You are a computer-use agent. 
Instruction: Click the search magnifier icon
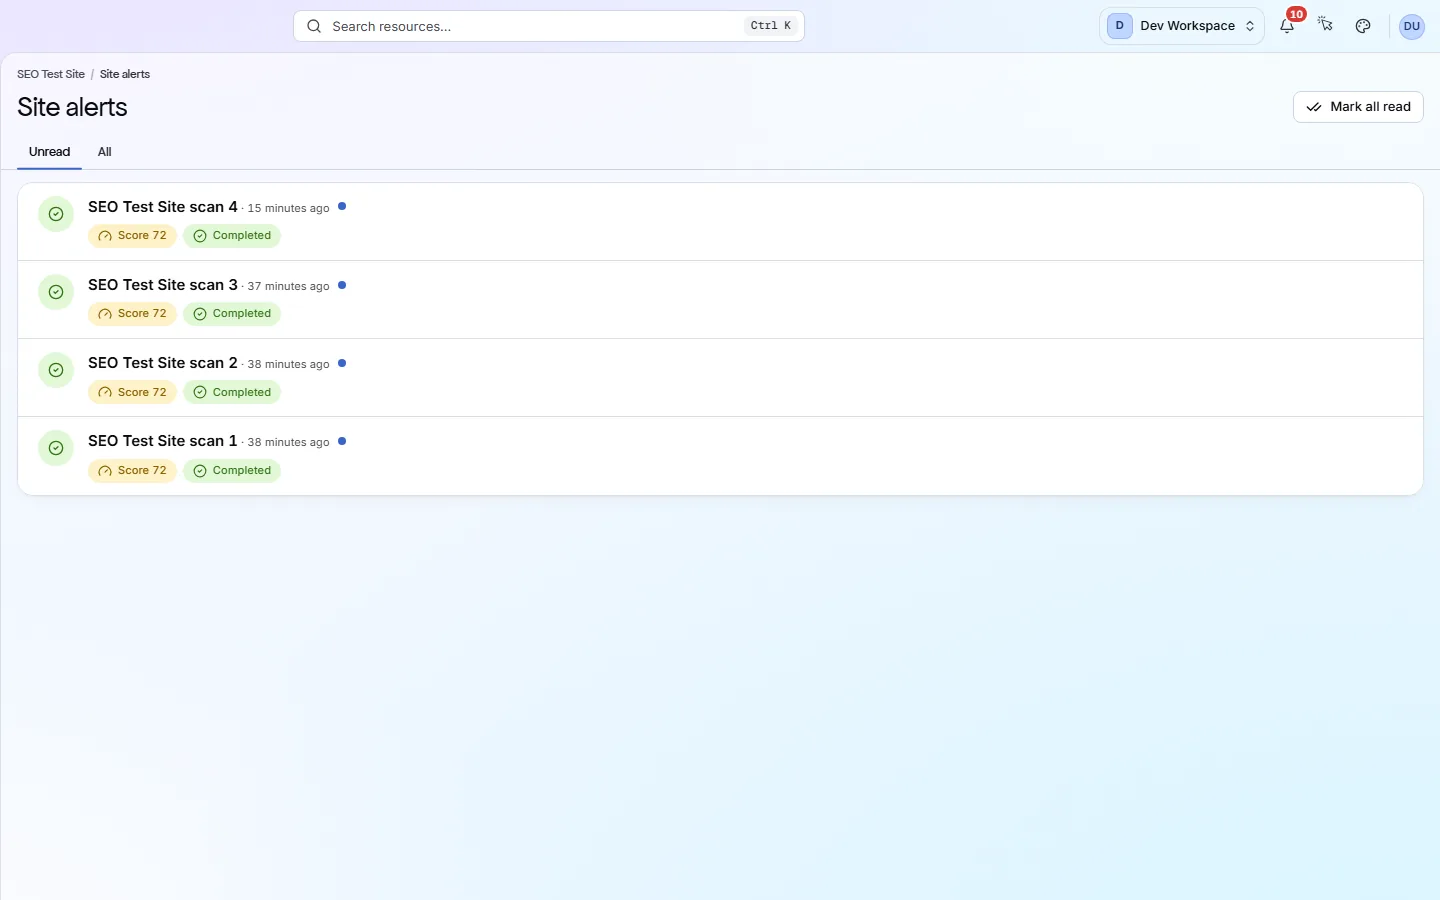314,26
